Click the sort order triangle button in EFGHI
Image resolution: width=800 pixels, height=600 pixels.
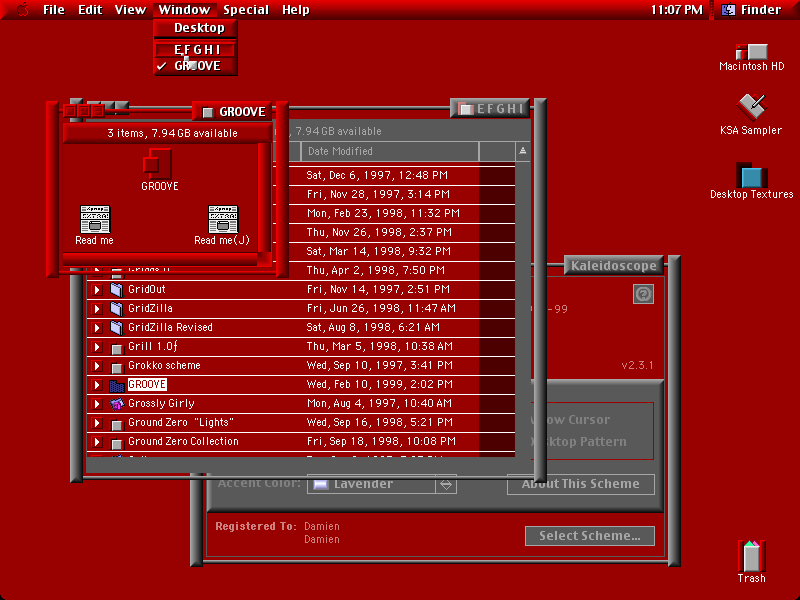(x=522, y=151)
